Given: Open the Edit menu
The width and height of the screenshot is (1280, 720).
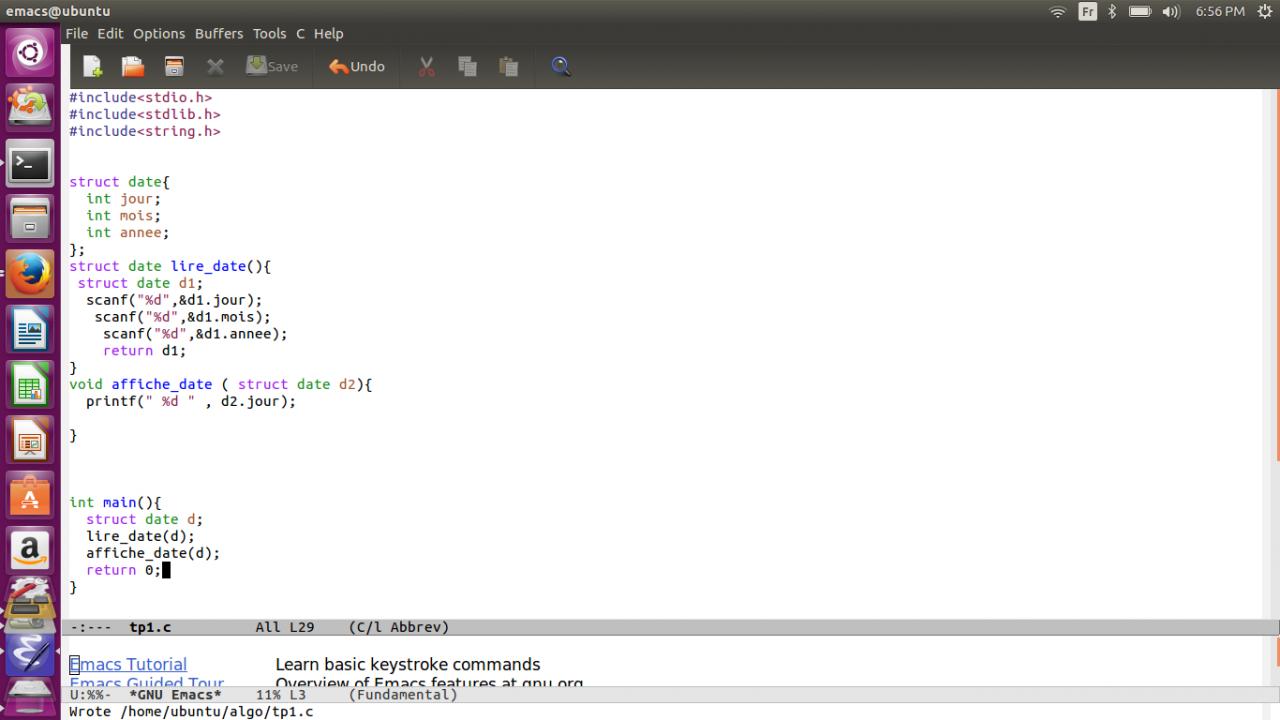Looking at the screenshot, I should point(110,33).
